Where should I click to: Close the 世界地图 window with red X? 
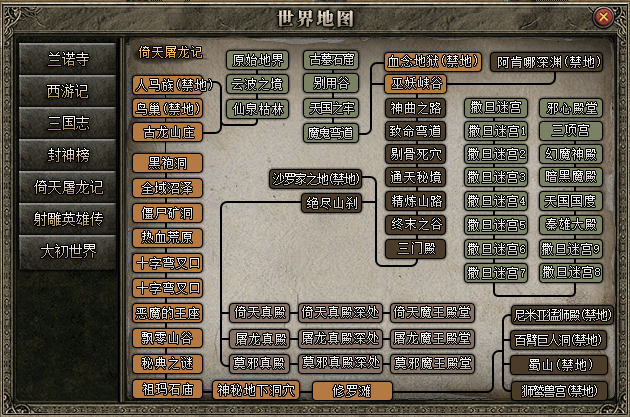(x=603, y=17)
